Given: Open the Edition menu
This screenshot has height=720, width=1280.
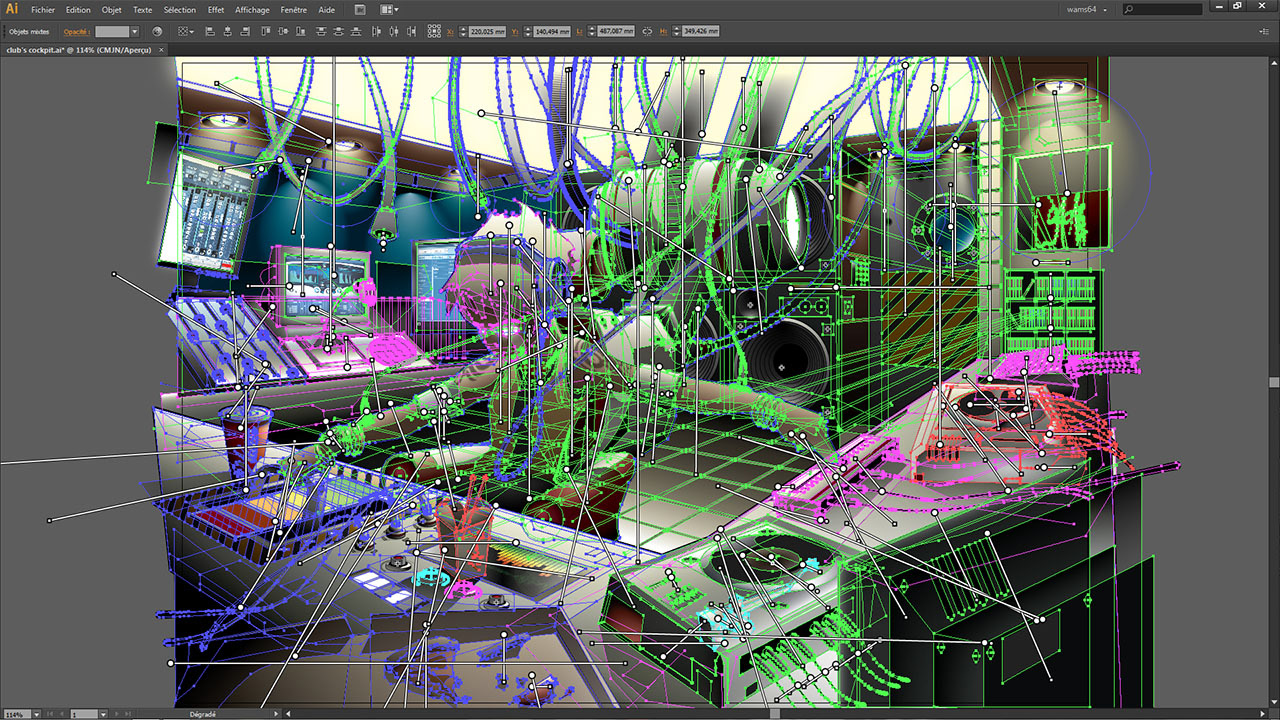Looking at the screenshot, I should [x=78, y=10].
